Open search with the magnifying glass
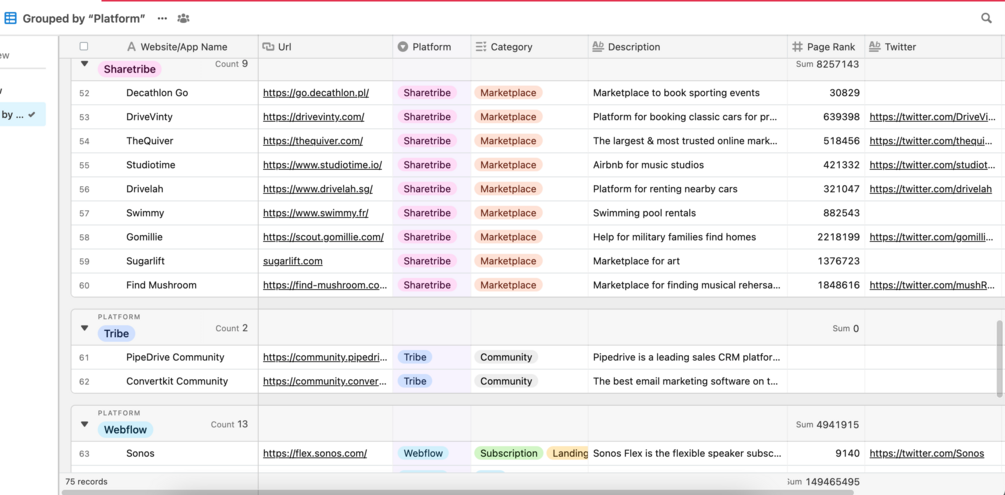Image resolution: width=1005 pixels, height=495 pixels. click(986, 18)
